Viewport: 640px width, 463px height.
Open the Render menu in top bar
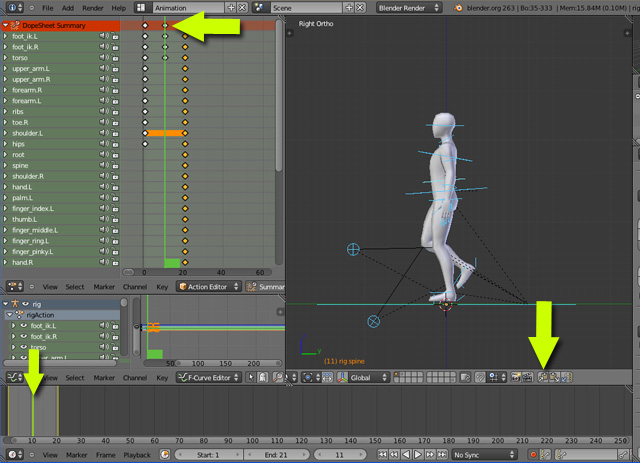pyautogui.click(x=93, y=8)
